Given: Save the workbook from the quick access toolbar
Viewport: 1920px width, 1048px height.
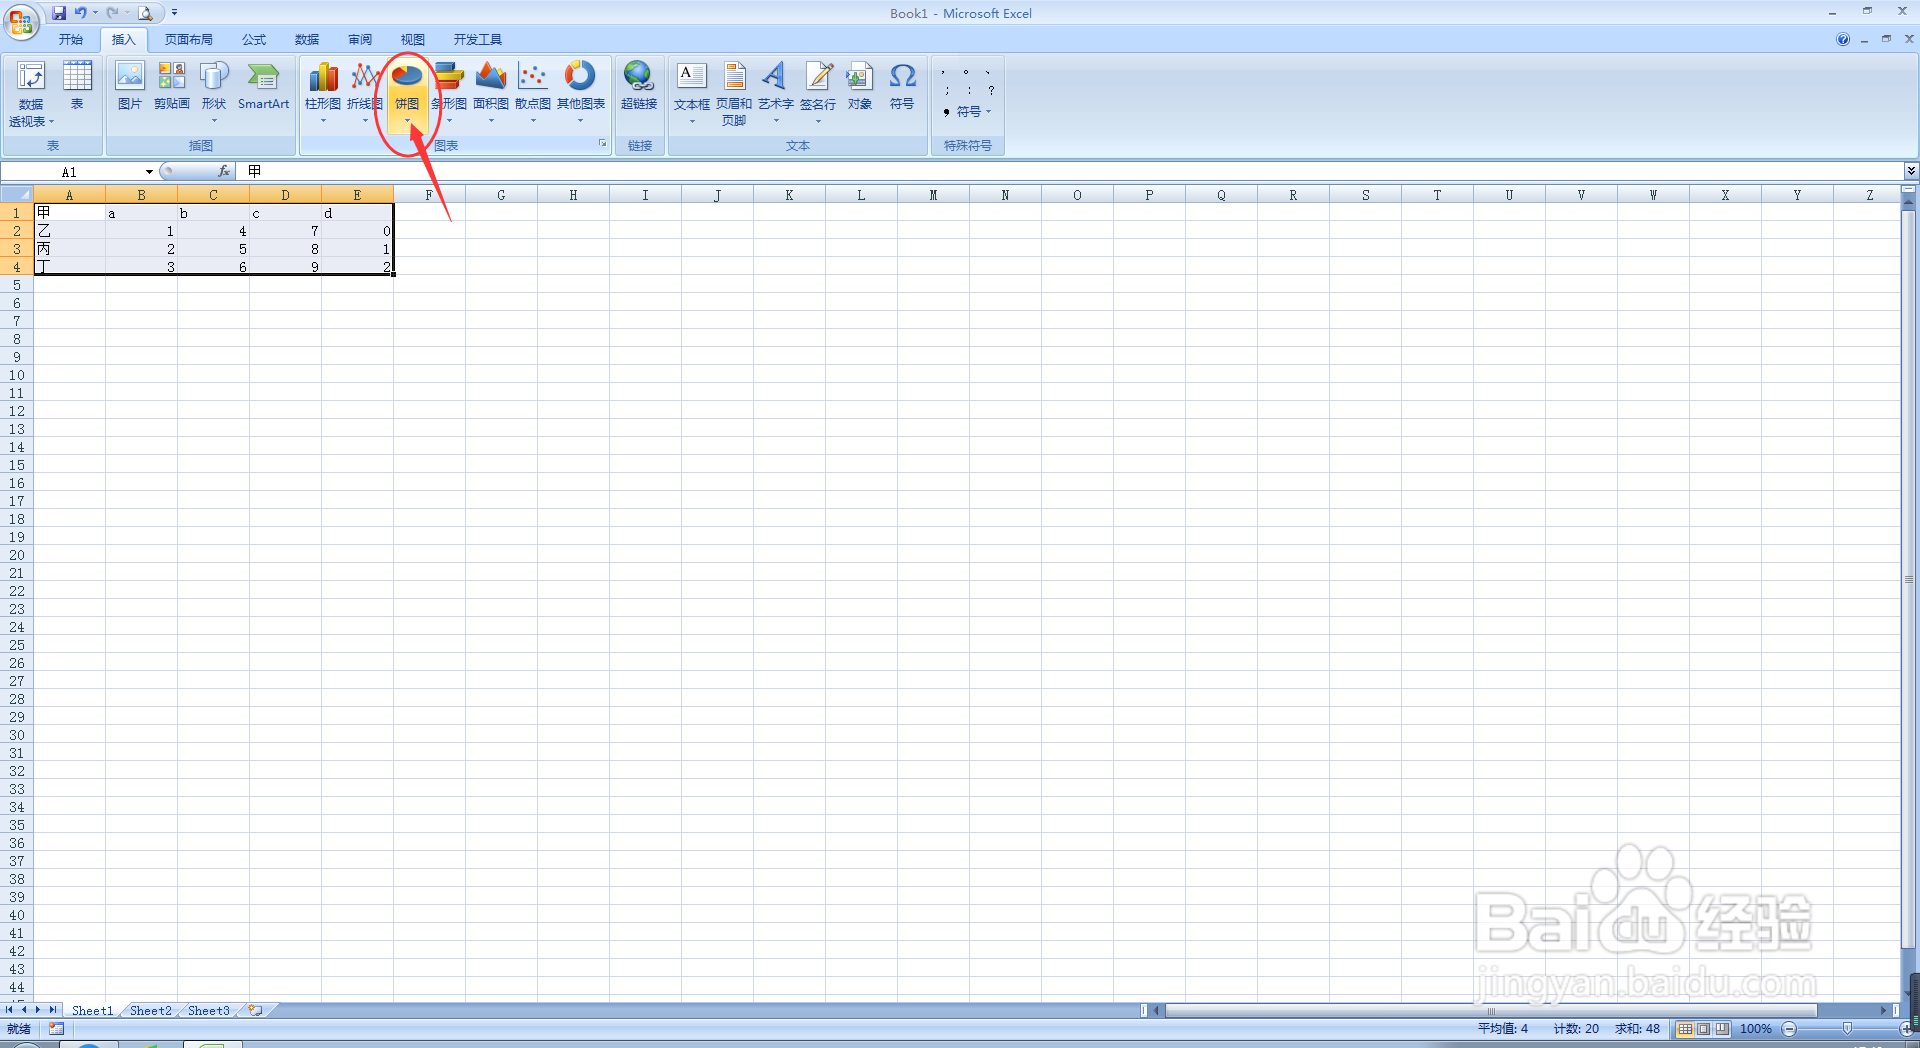Looking at the screenshot, I should point(58,13).
